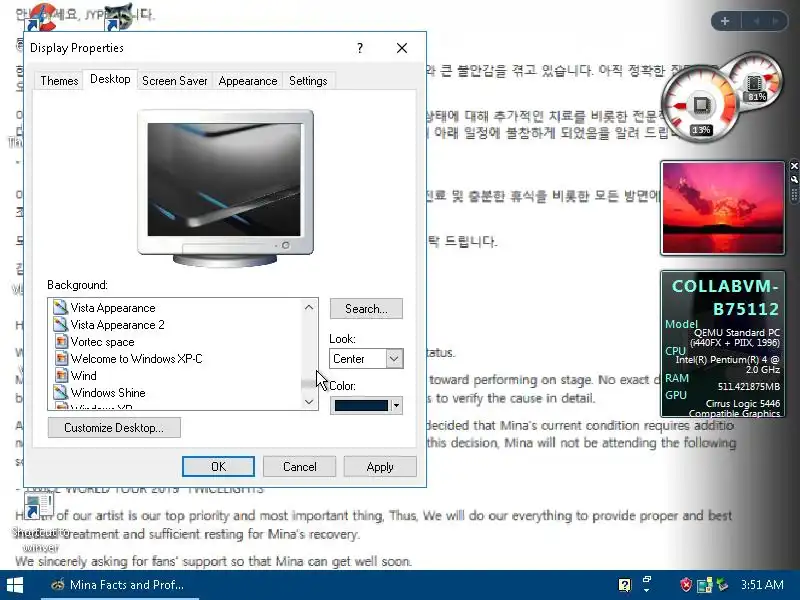Click the red swirl desktop shortcut icon

pos(41,17)
